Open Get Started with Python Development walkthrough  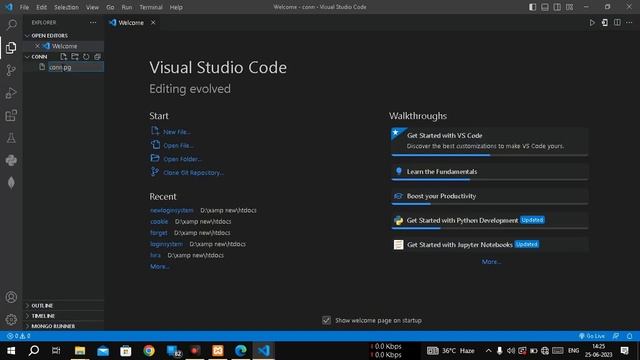(489, 220)
